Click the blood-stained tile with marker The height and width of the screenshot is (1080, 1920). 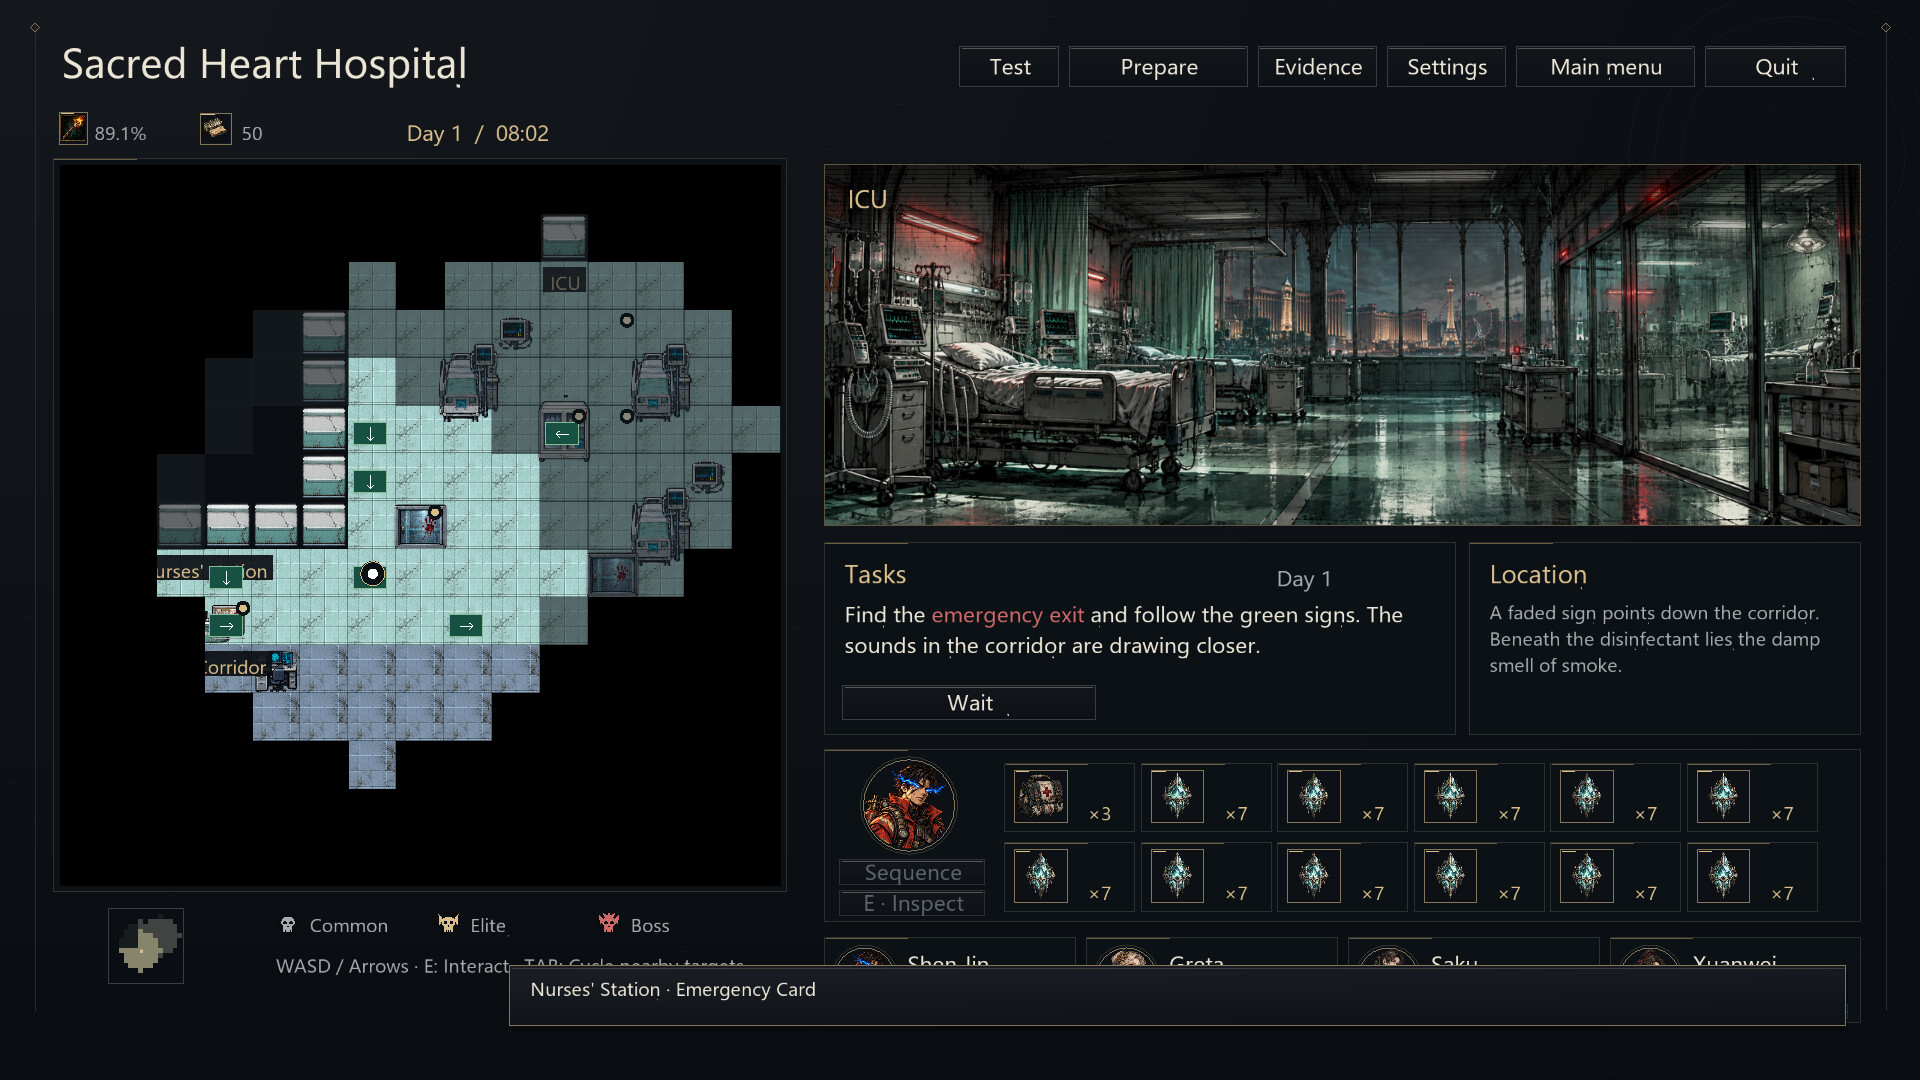(420, 526)
